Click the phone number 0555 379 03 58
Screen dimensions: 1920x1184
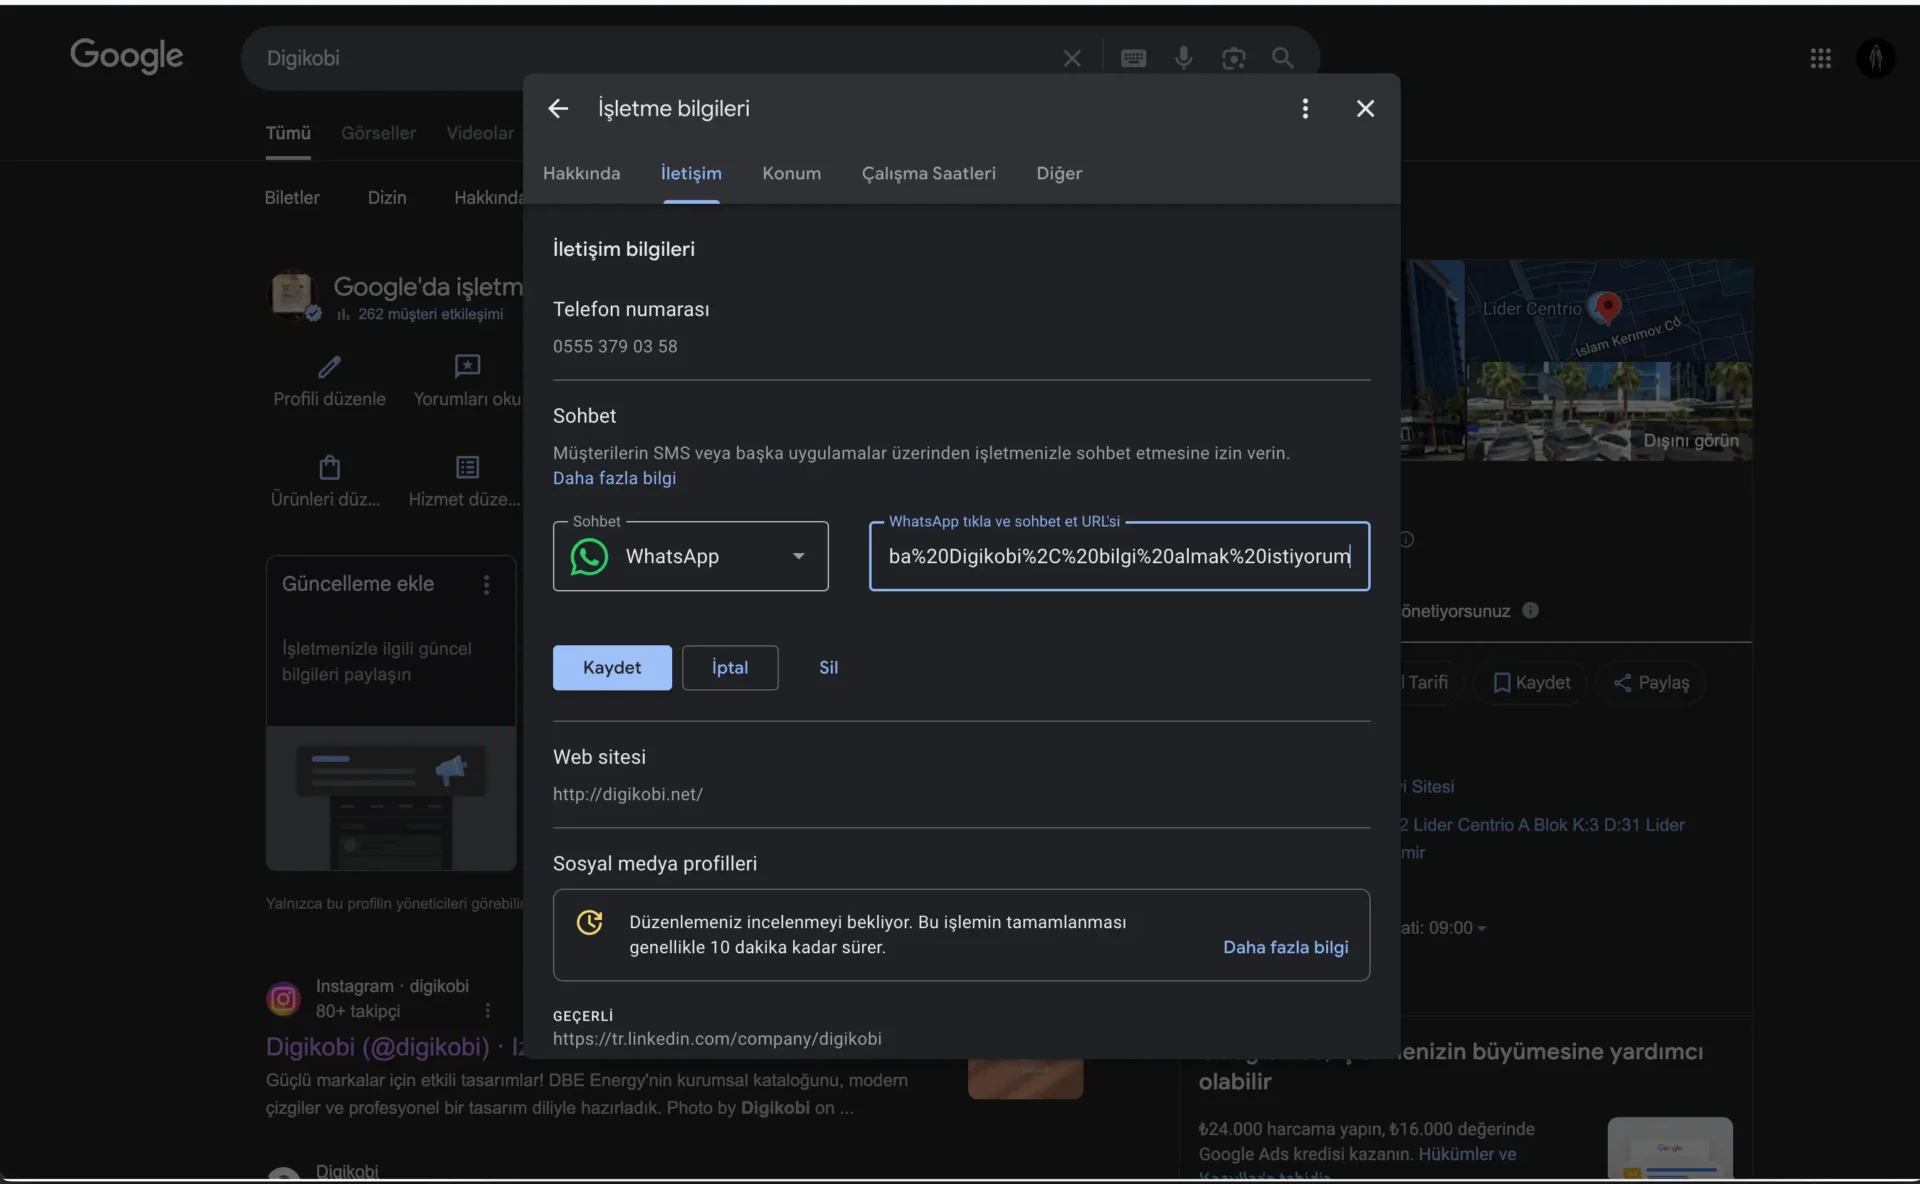click(615, 346)
